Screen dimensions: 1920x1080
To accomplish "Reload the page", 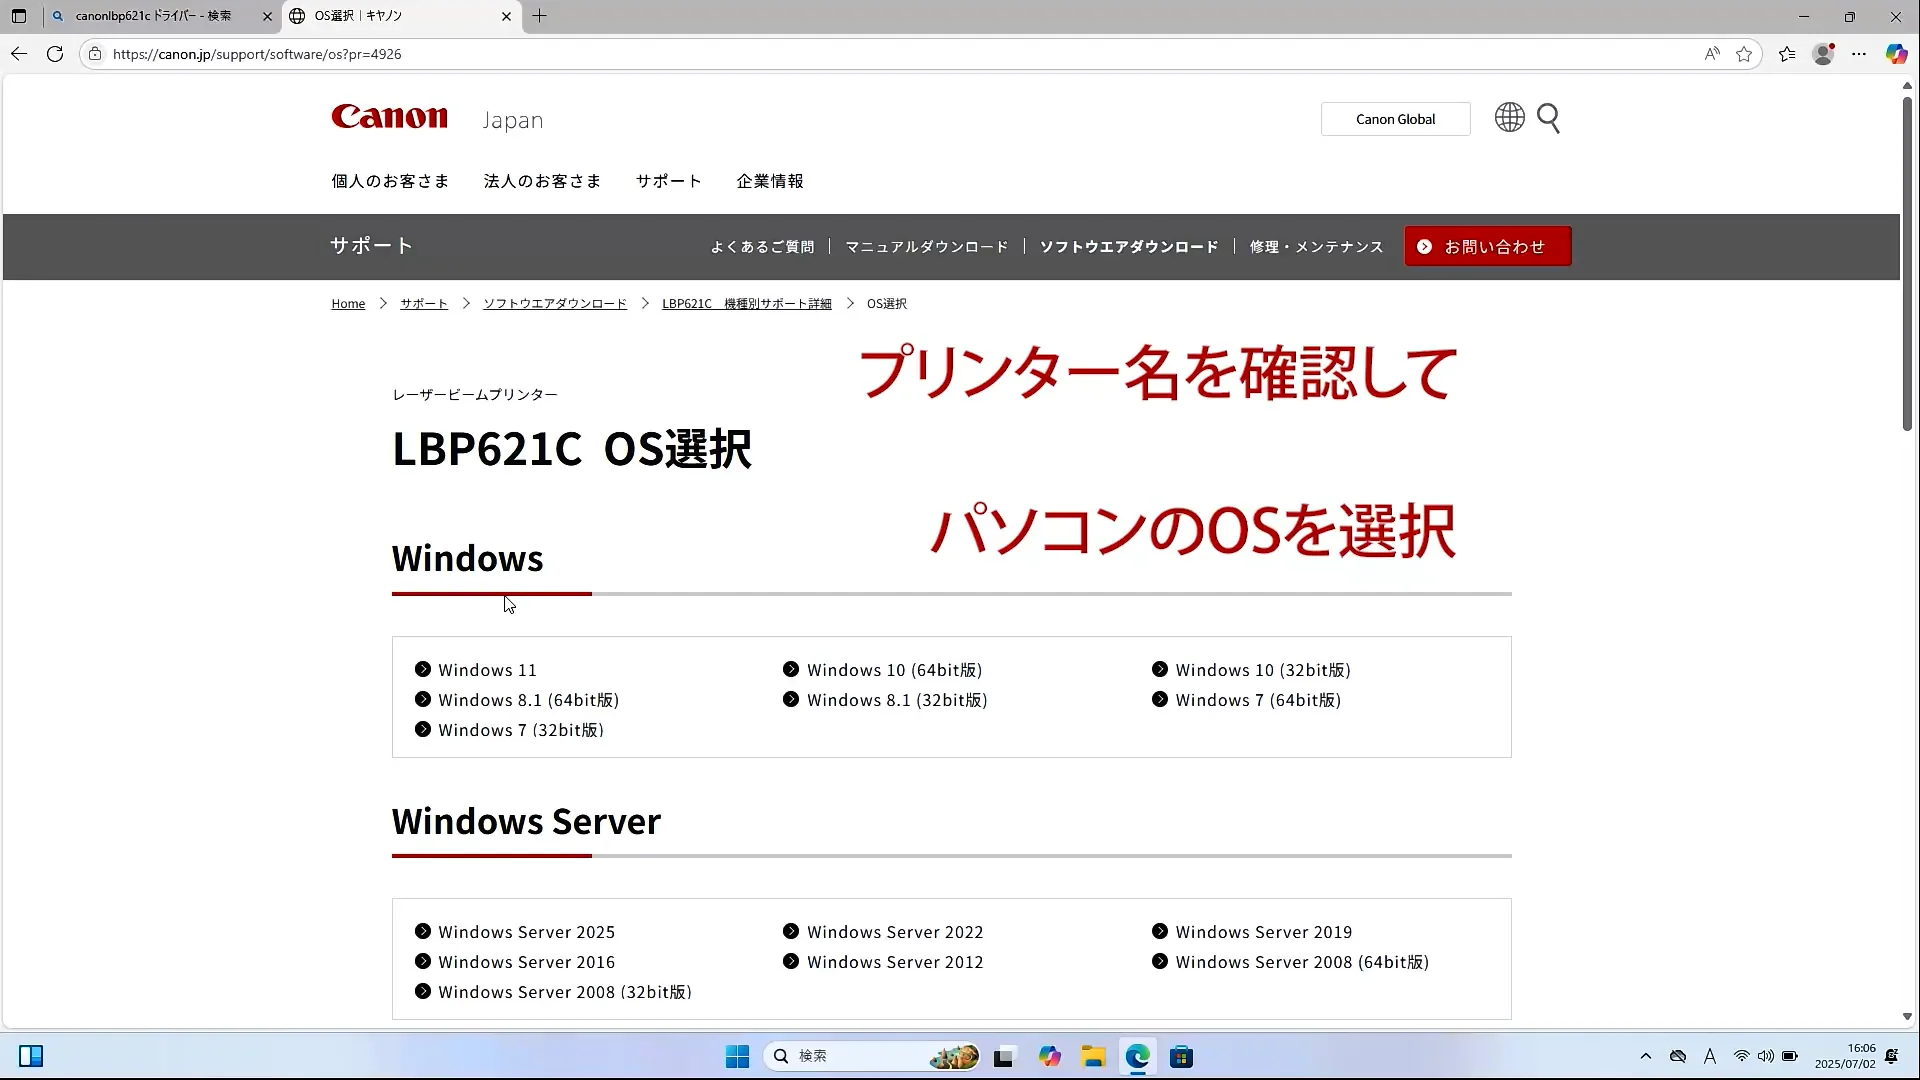I will pos(55,54).
